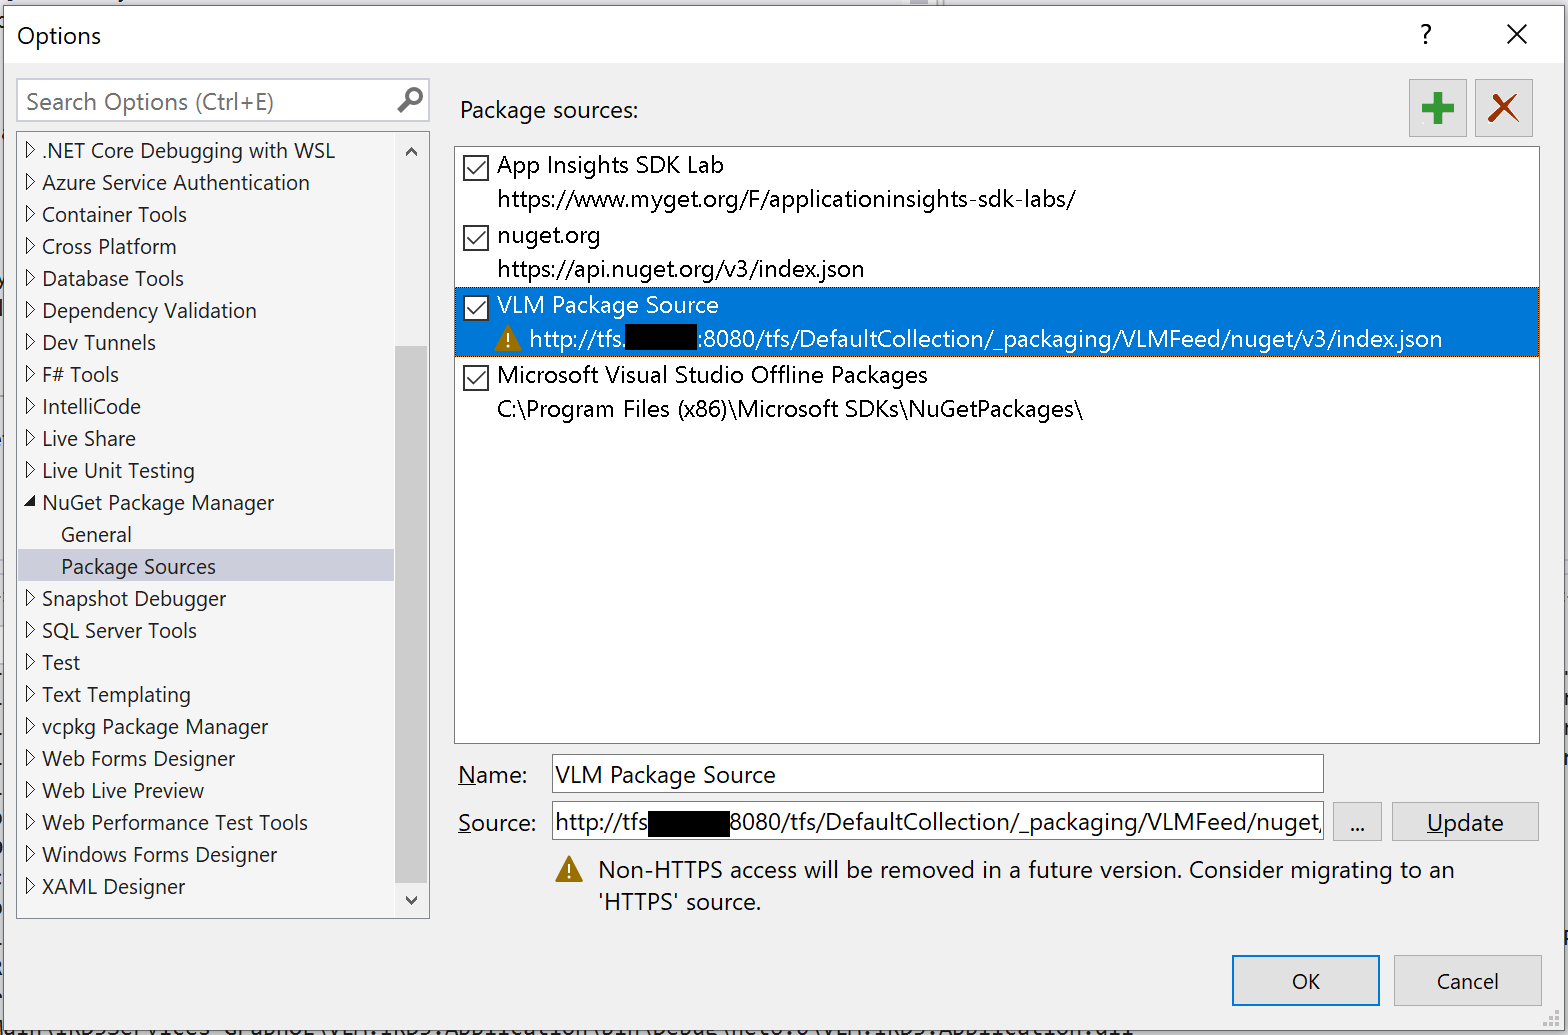Expand Azure Service Authentication node
1568x1035 pixels.
pos(30,182)
